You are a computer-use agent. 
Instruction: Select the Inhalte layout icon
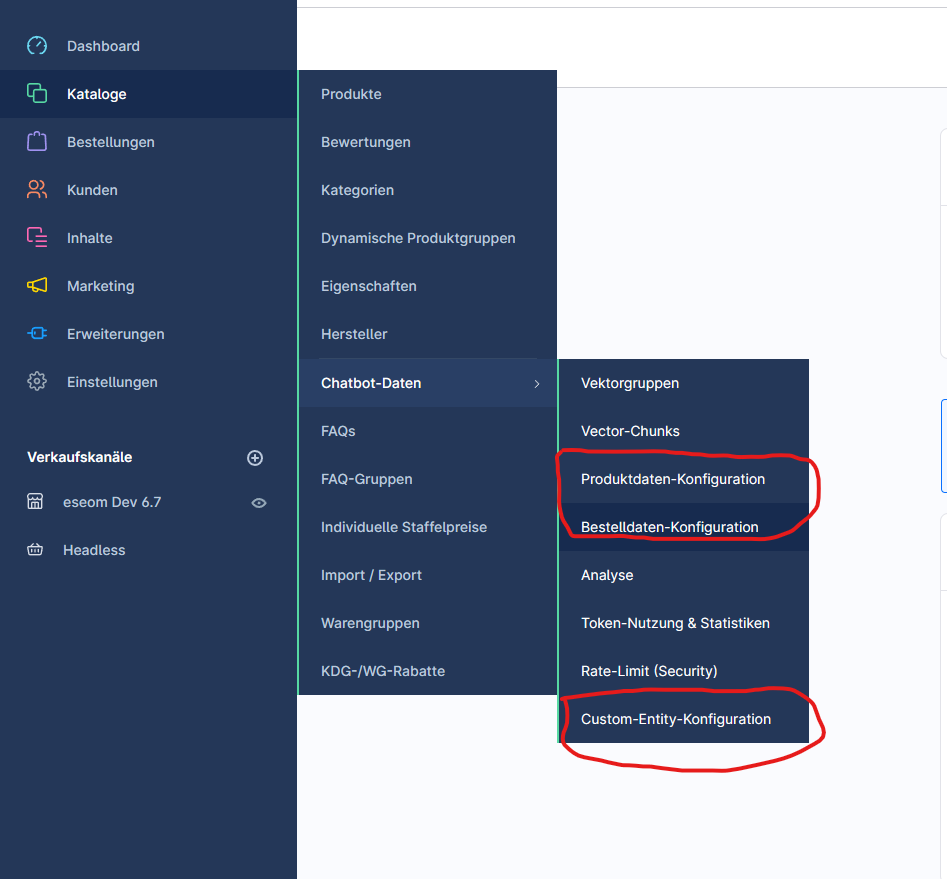tap(37, 238)
